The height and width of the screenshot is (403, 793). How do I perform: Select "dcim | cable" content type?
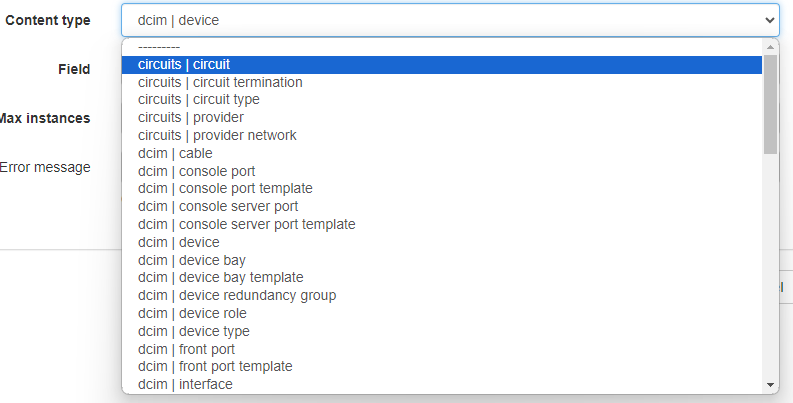pyautogui.click(x=175, y=153)
